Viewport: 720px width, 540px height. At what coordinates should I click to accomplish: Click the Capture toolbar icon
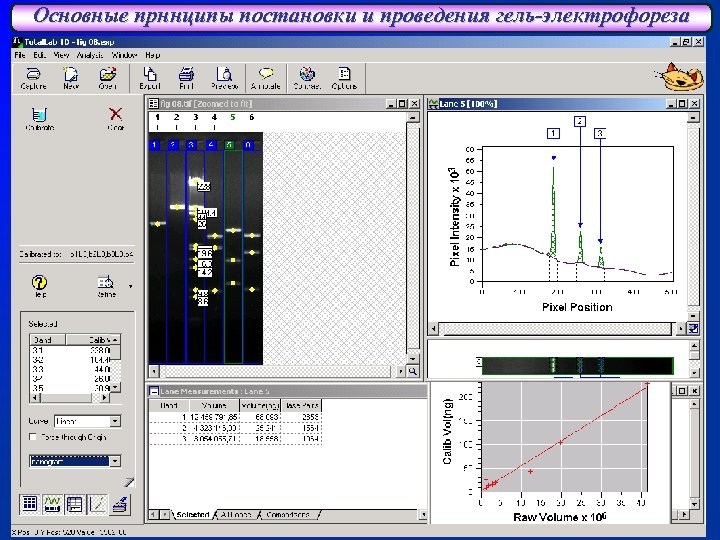click(33, 75)
